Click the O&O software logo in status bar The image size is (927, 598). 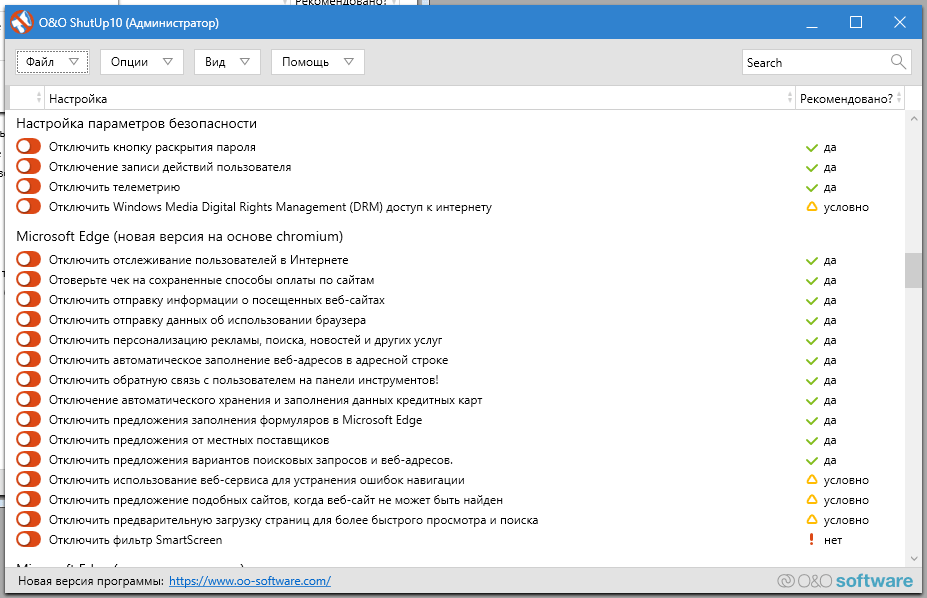tap(845, 581)
